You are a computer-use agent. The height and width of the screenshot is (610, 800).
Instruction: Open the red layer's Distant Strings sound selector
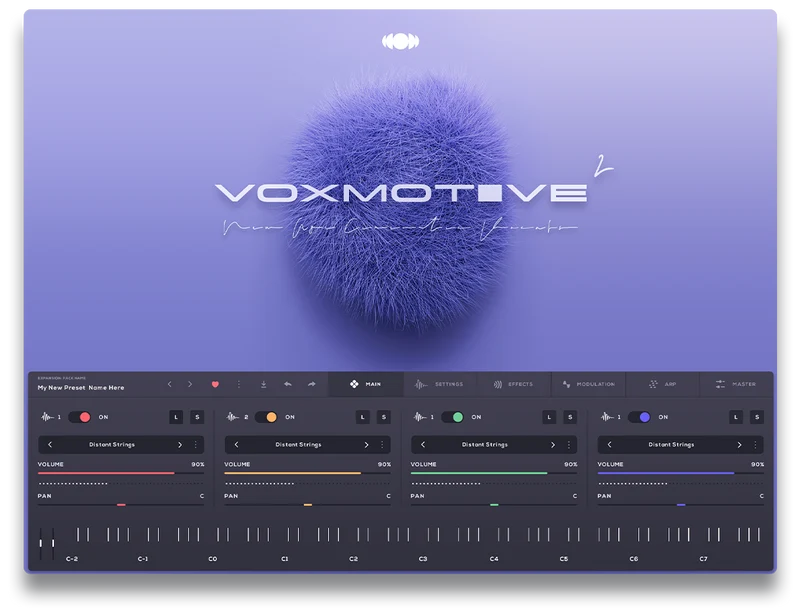click(x=121, y=445)
